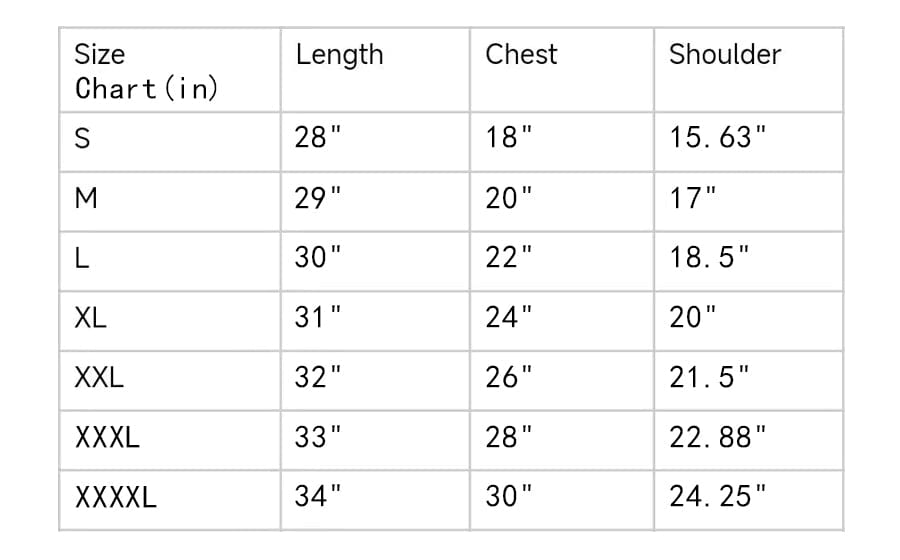Select the XL size row label

[x=91, y=319]
